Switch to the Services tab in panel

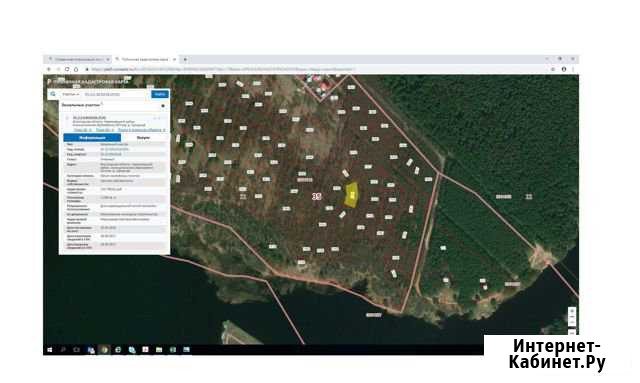[143, 138]
